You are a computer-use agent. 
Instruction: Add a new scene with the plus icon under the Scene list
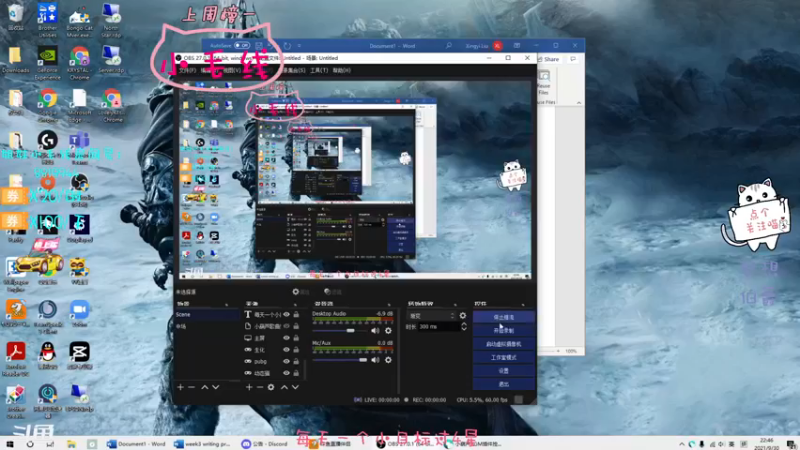click(181, 387)
